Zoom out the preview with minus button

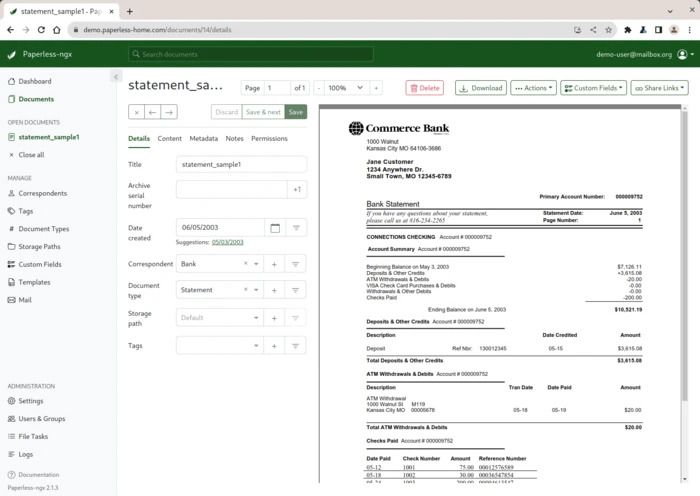(319, 88)
